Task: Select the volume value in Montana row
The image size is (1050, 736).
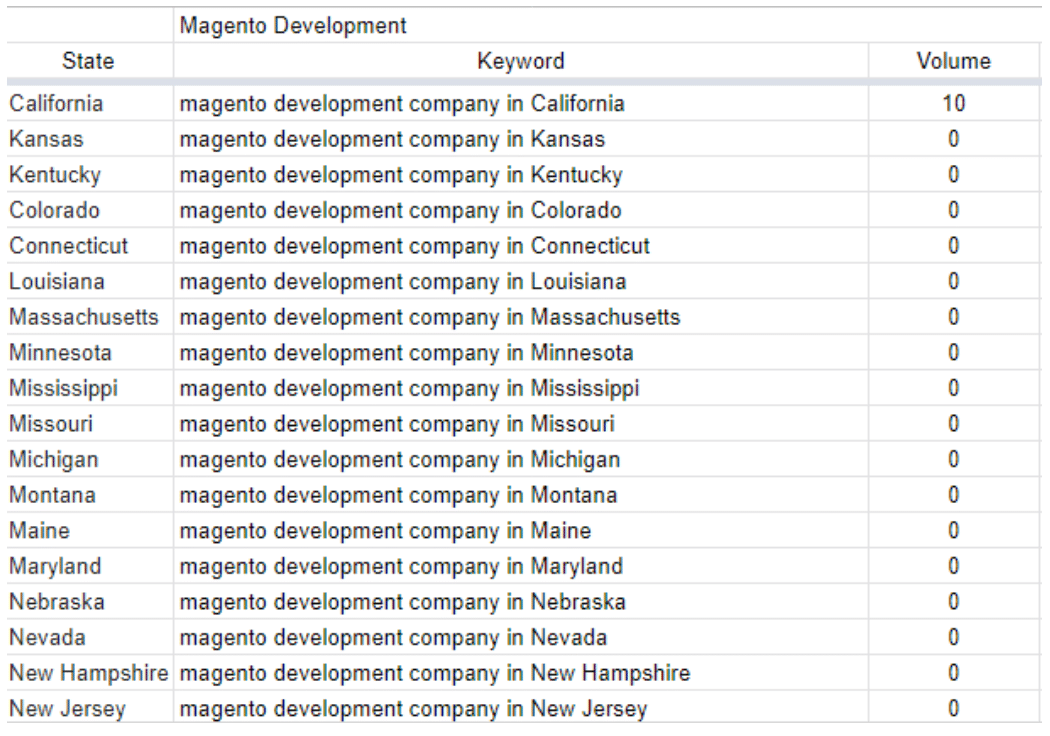Action: (x=954, y=494)
